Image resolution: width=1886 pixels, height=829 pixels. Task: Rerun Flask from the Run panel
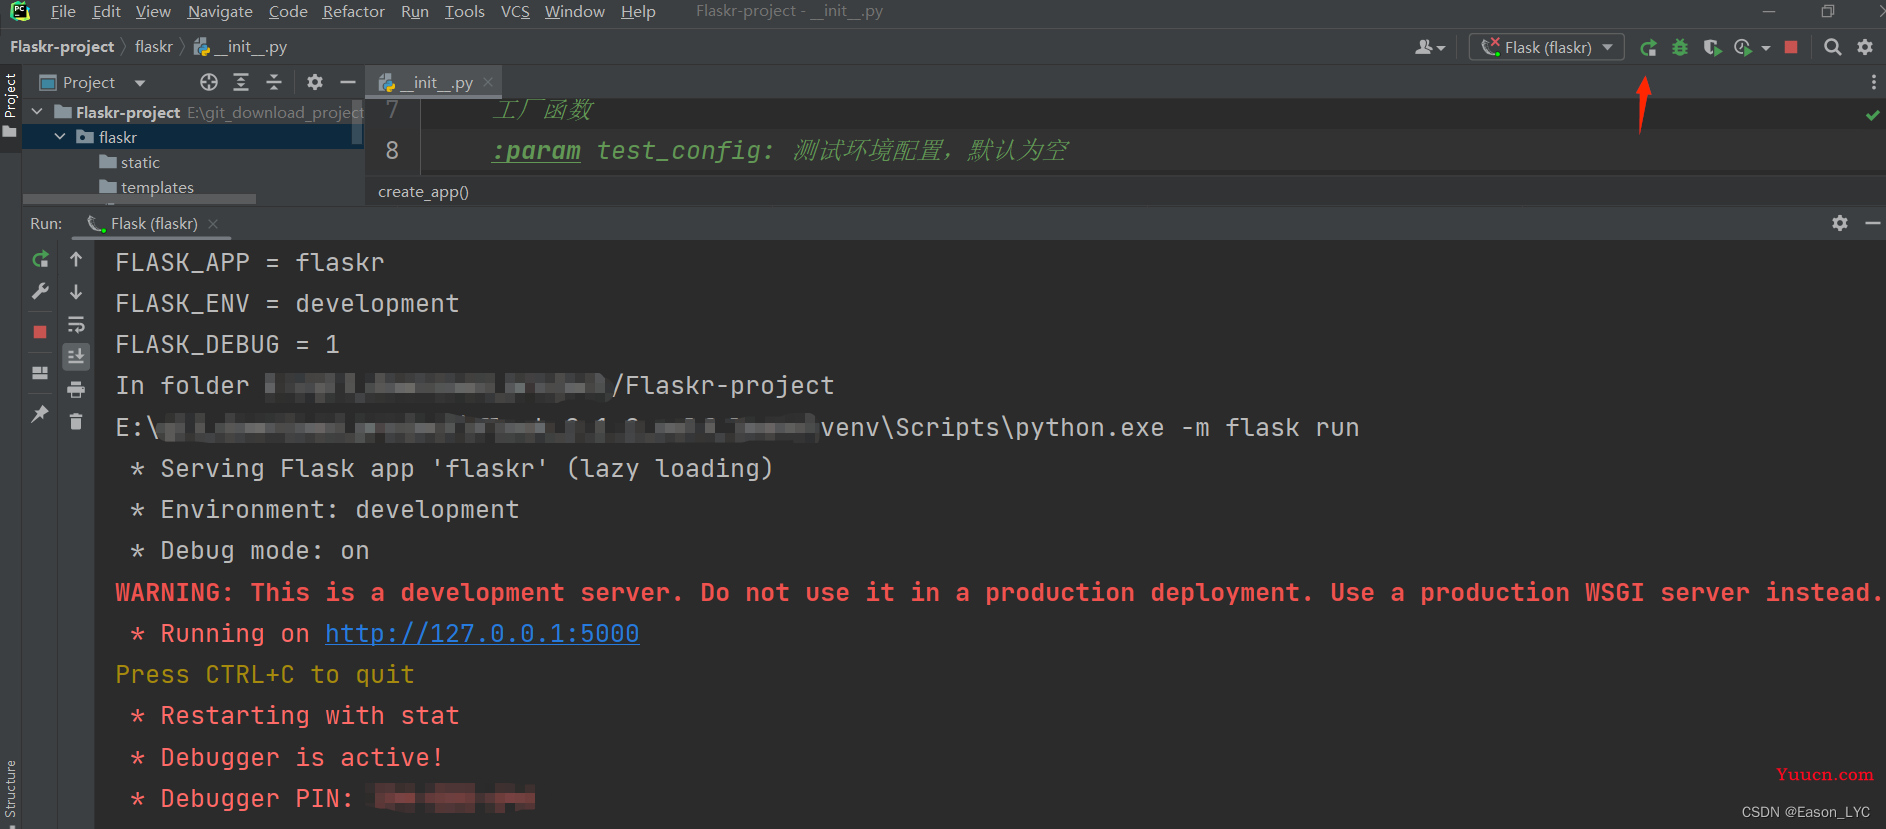[40, 260]
